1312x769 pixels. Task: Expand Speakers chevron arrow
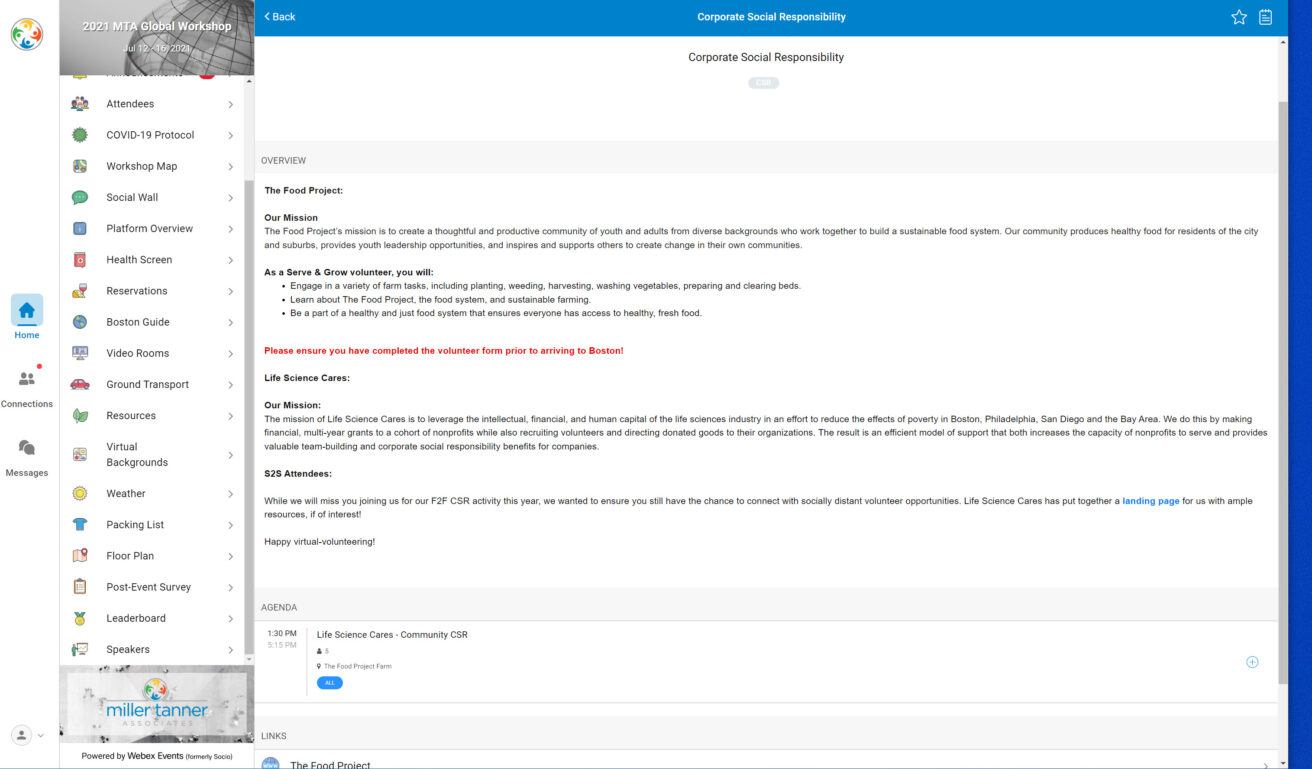click(231, 650)
